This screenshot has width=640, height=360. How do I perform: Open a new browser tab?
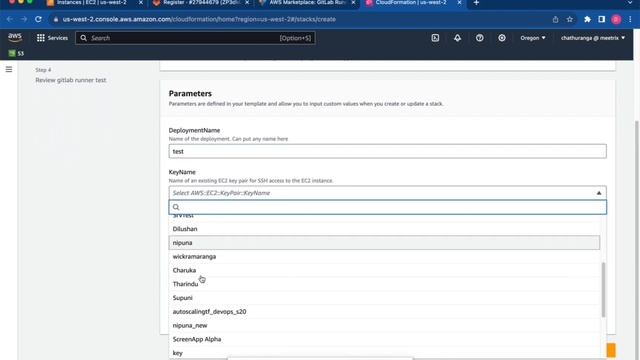tap(476, 3)
